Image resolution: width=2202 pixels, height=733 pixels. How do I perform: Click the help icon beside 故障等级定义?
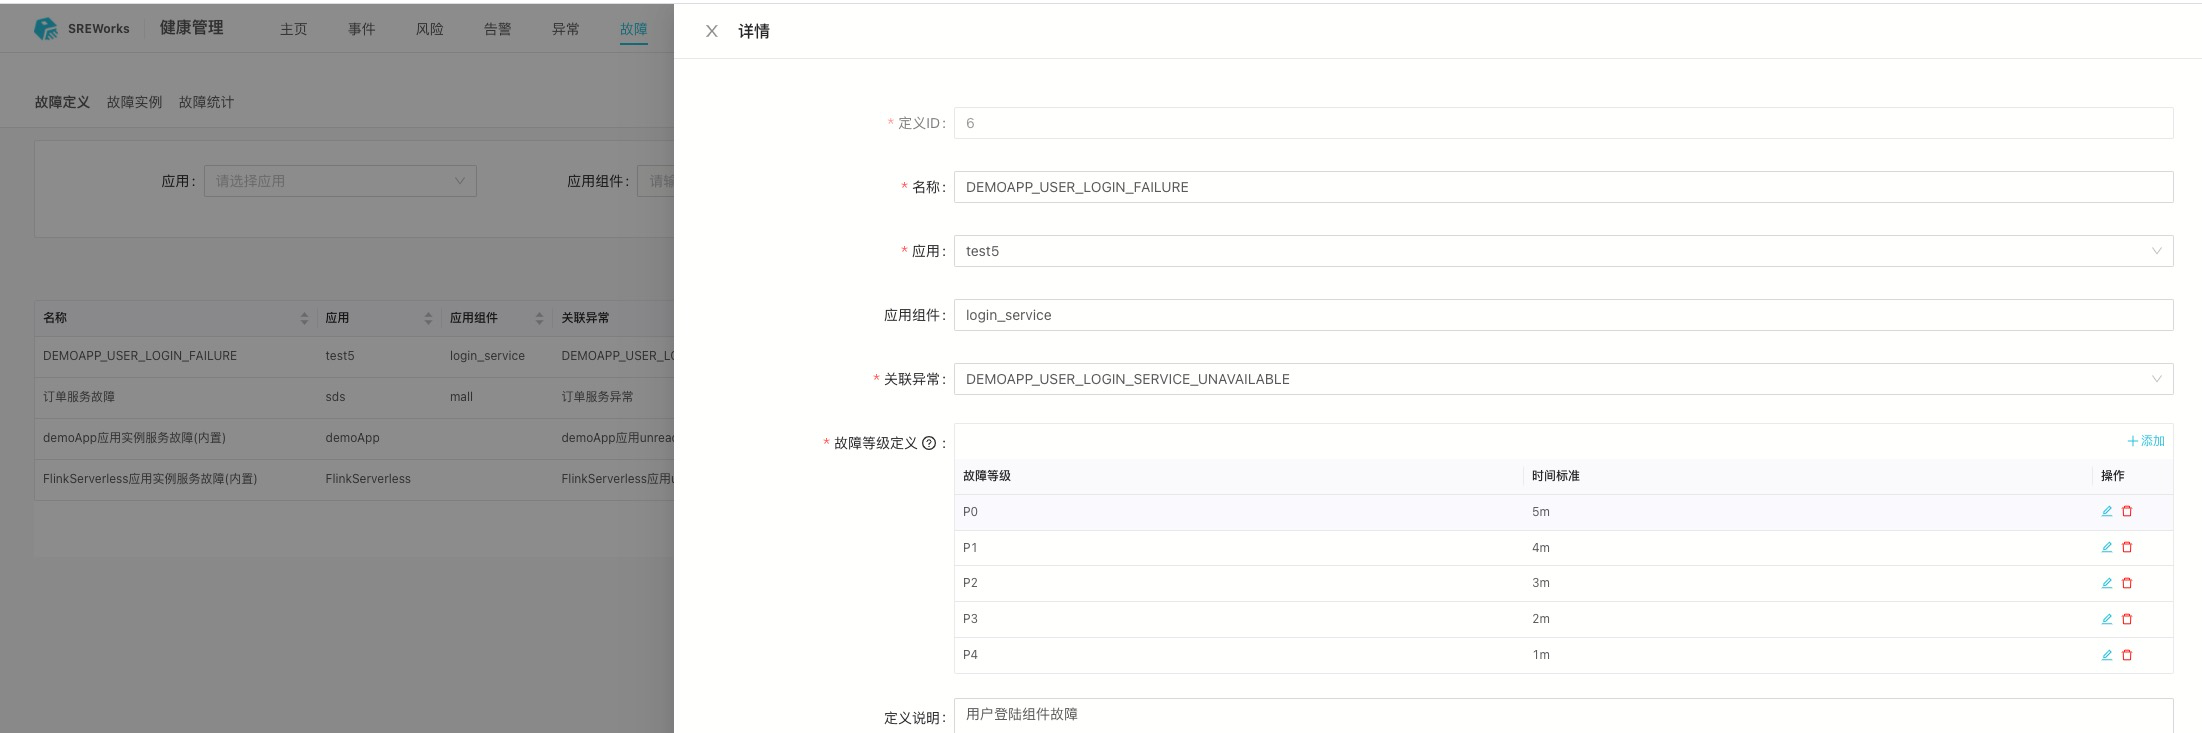pos(929,443)
